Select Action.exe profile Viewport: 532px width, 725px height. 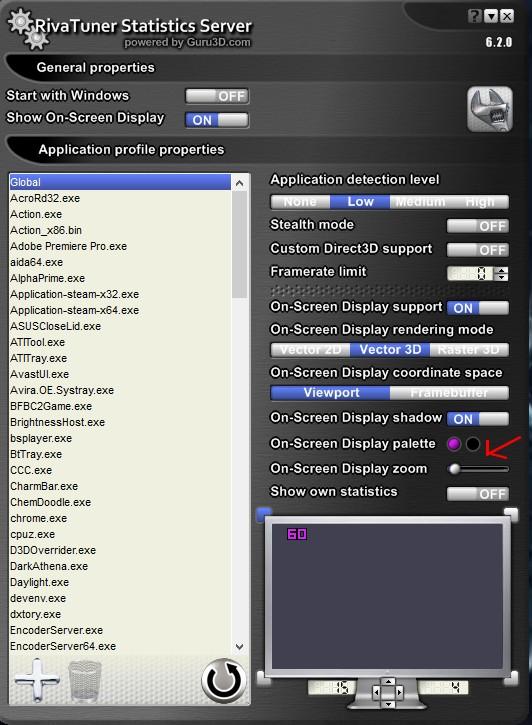click(x=120, y=215)
